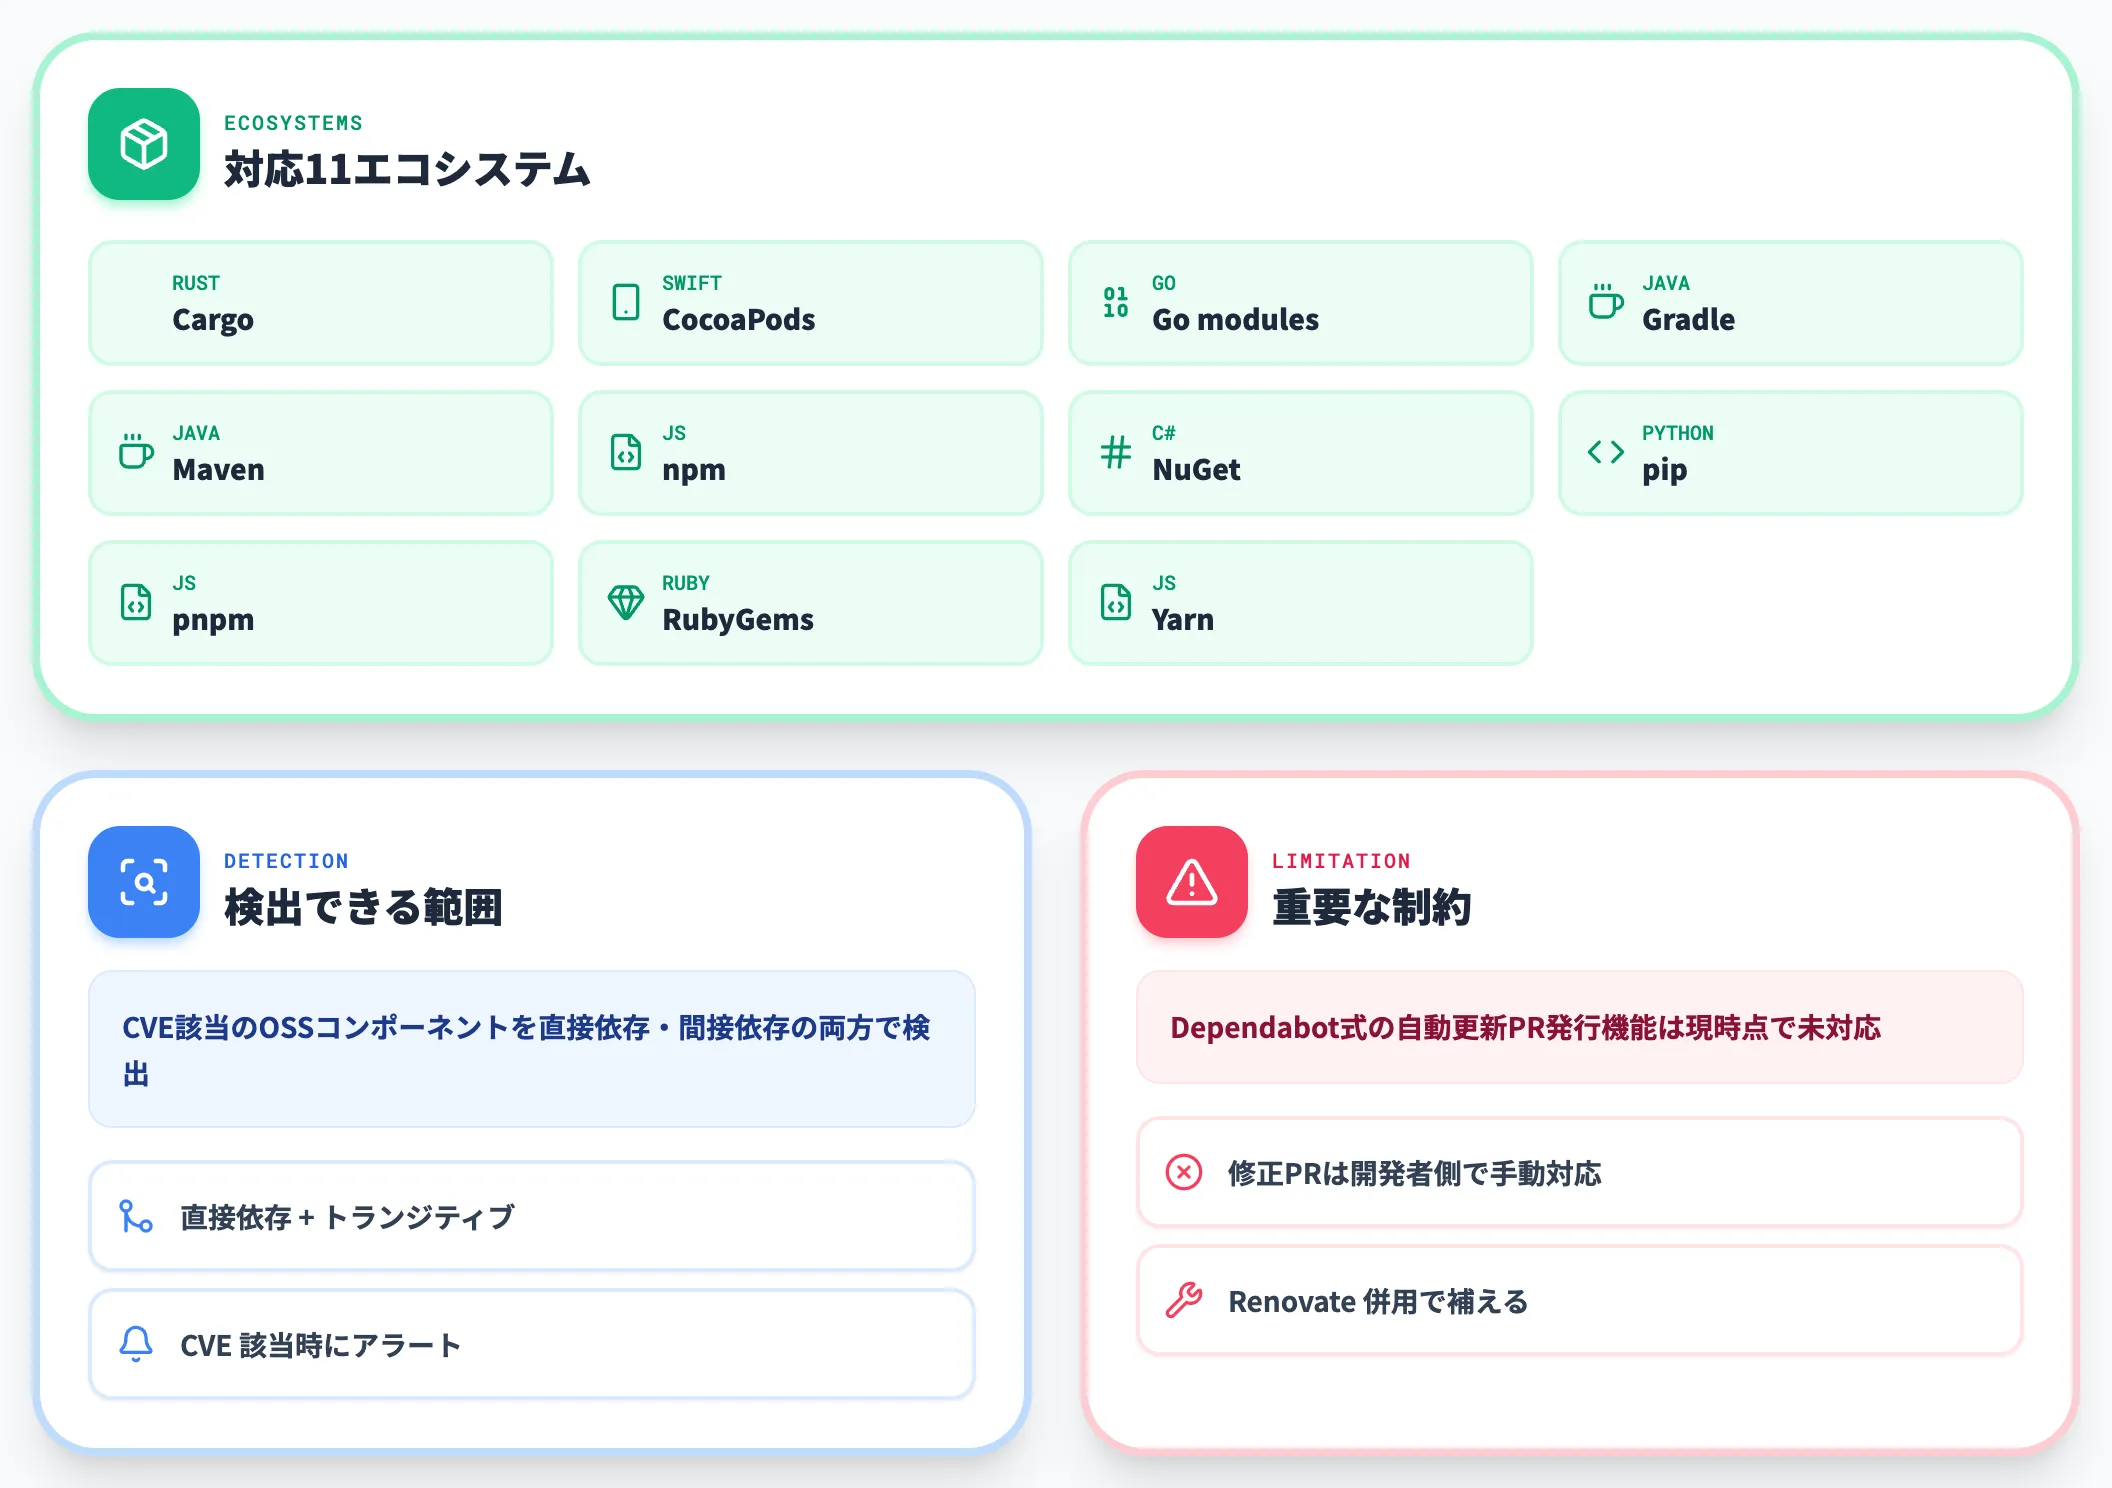
Task: Click the green package box Ecosystems icon
Action: (144, 144)
